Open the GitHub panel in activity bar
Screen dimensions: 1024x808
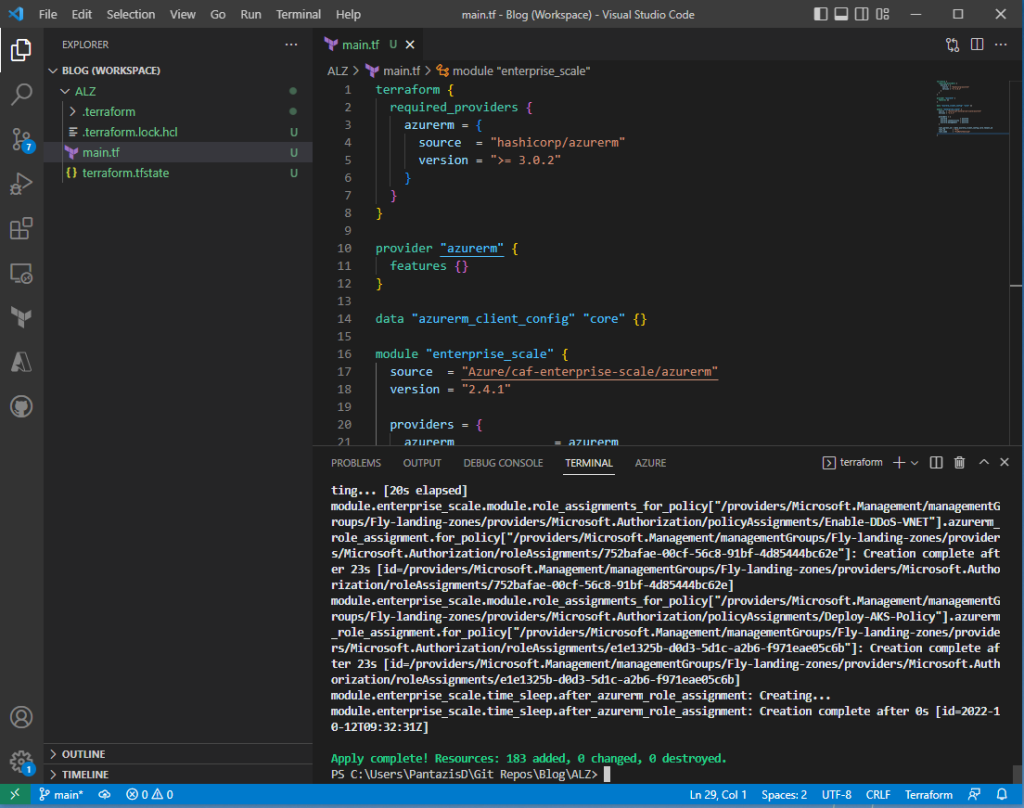21,406
